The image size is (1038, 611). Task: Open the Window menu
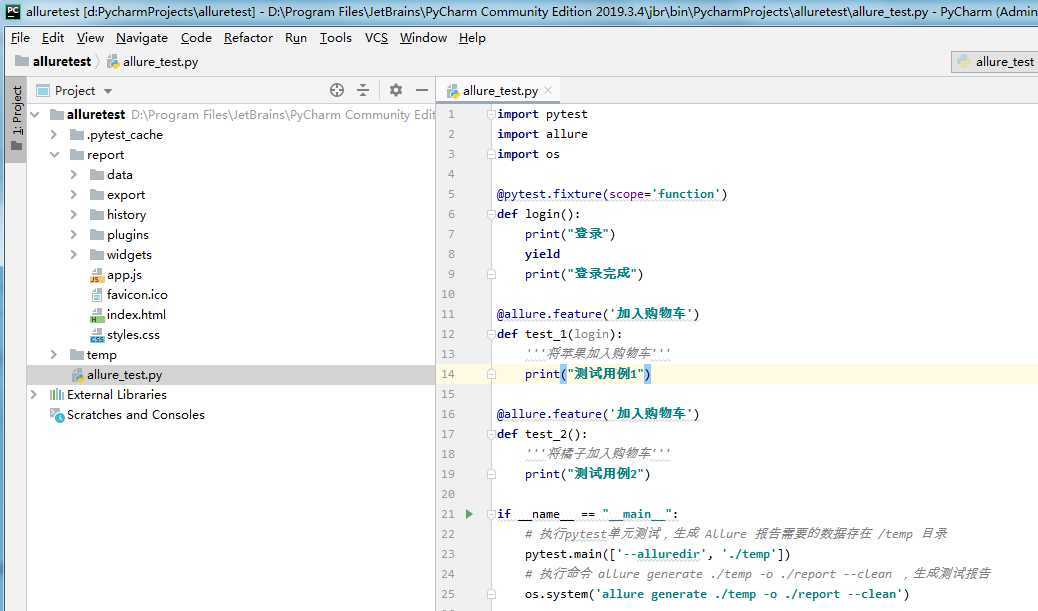[x=424, y=38]
